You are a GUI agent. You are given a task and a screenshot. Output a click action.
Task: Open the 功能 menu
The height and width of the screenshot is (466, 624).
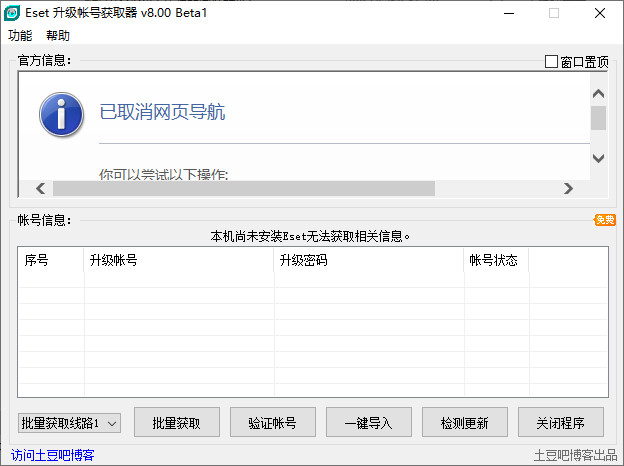[20, 35]
